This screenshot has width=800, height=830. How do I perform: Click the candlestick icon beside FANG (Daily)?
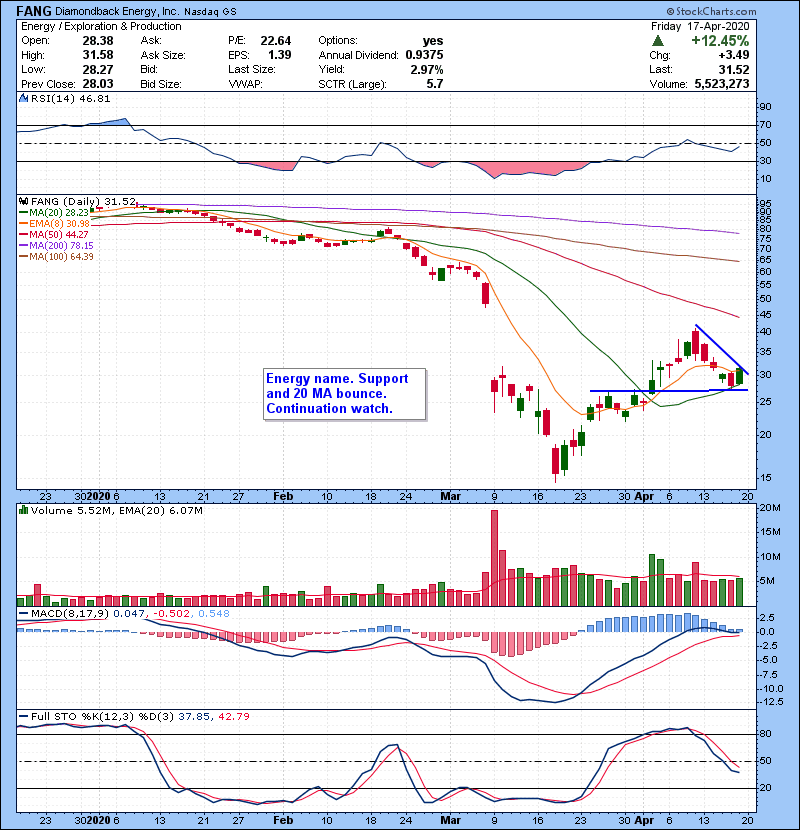[x=23, y=202]
